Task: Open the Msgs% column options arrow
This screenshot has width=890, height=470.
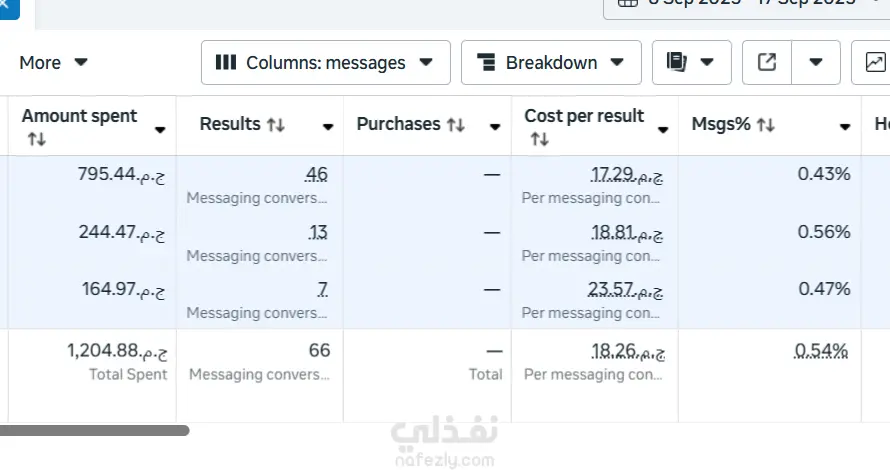Action: (x=845, y=127)
